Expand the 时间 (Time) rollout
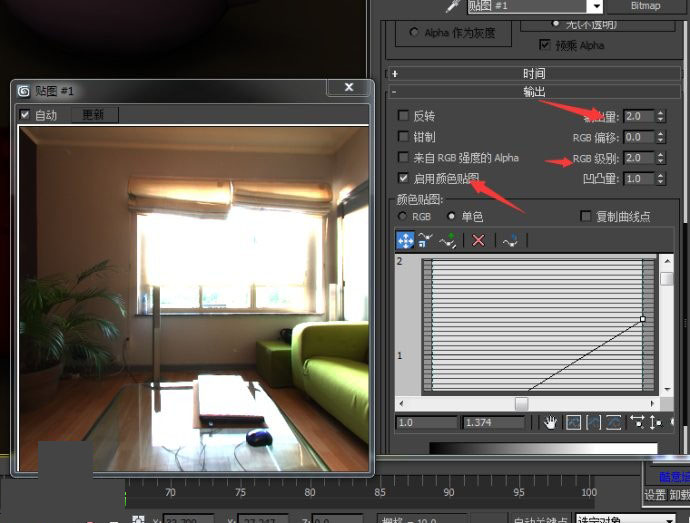Viewport: 690px width, 523px height. [534, 74]
